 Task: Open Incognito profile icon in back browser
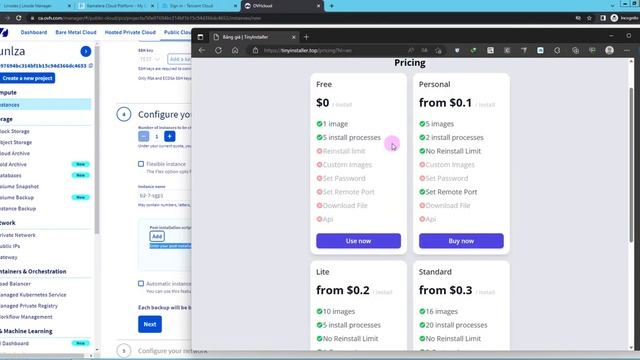pyautogui.click(x=614, y=18)
